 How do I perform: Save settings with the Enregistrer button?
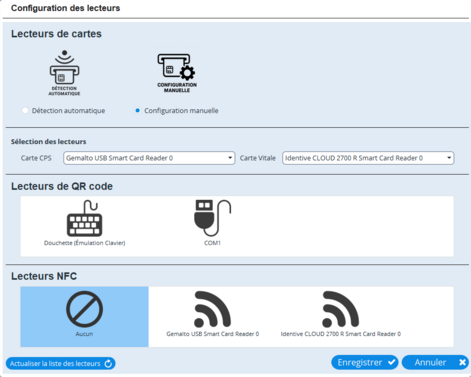[365, 362]
